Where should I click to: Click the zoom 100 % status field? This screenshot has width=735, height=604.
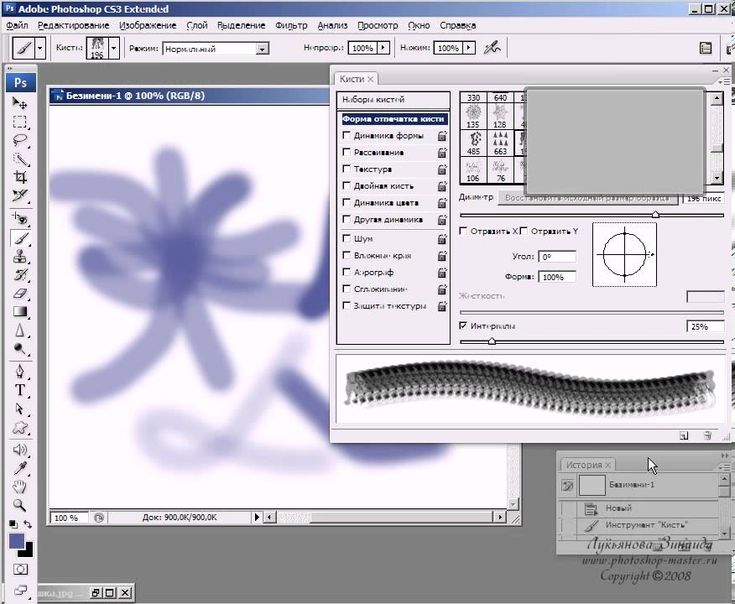tap(69, 517)
